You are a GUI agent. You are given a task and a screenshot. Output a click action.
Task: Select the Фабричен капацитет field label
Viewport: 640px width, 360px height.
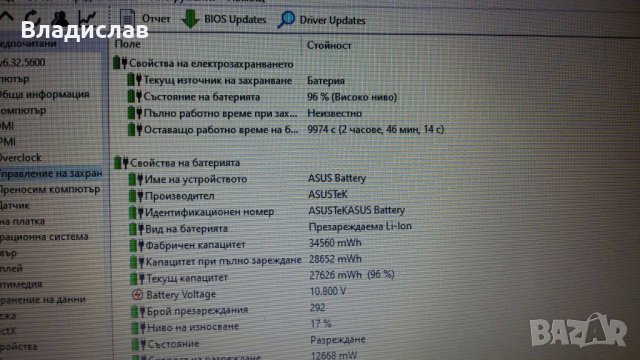196,245
